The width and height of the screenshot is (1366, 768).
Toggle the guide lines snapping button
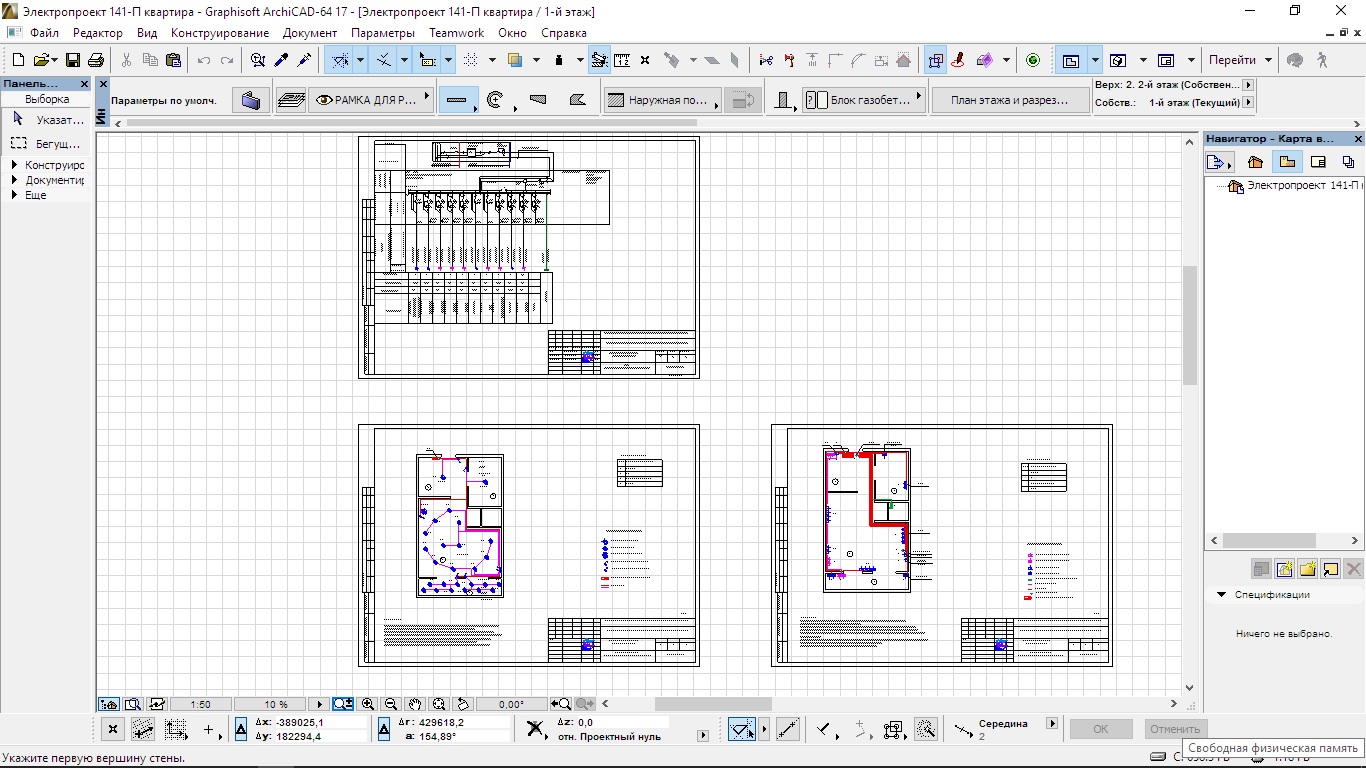(341, 60)
